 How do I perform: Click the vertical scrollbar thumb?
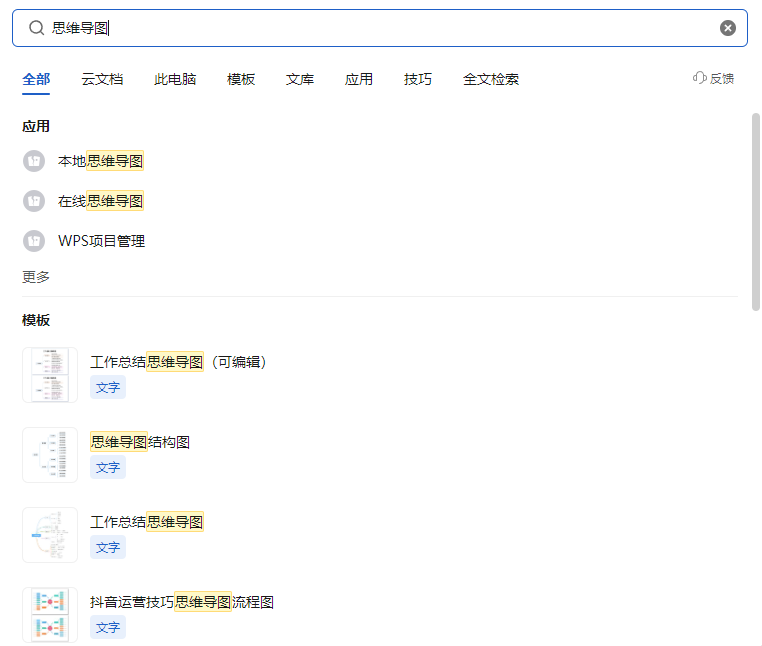[x=756, y=212]
